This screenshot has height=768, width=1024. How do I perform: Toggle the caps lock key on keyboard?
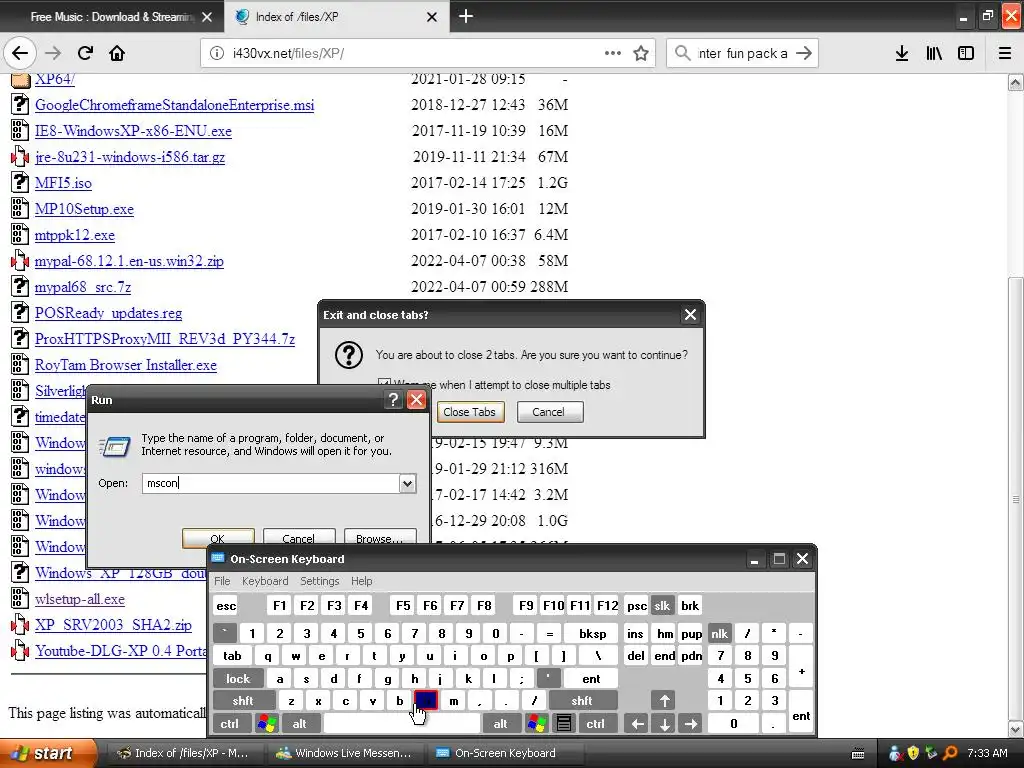tap(238, 679)
